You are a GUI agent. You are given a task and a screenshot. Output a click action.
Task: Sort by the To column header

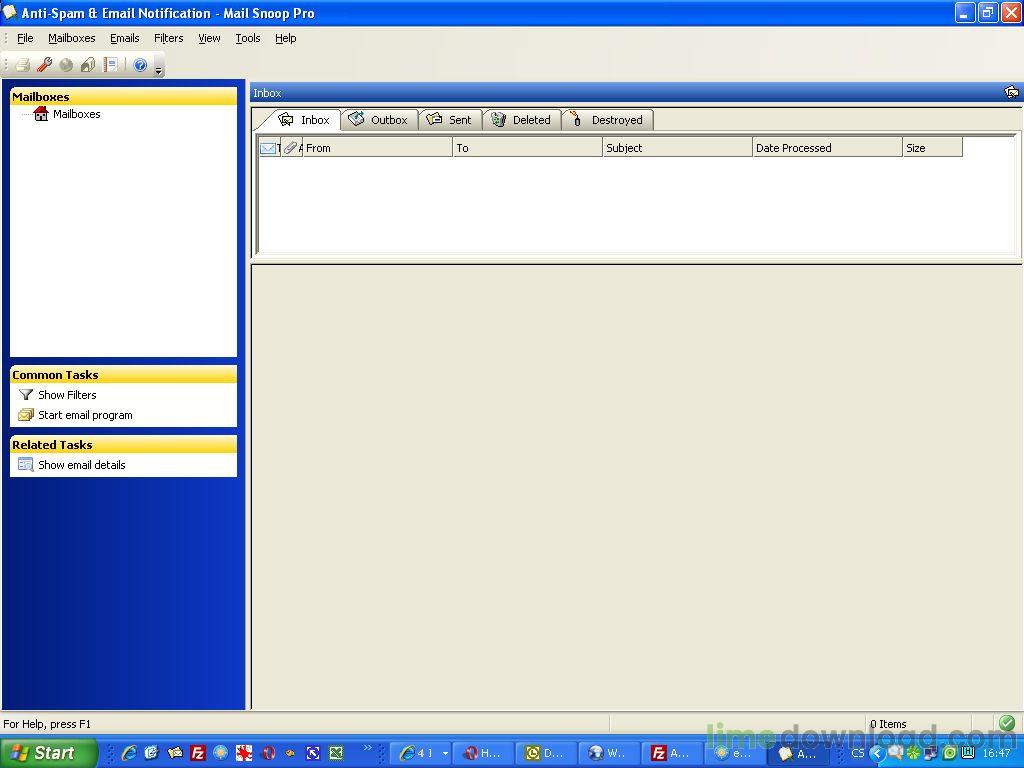pyautogui.click(x=528, y=148)
